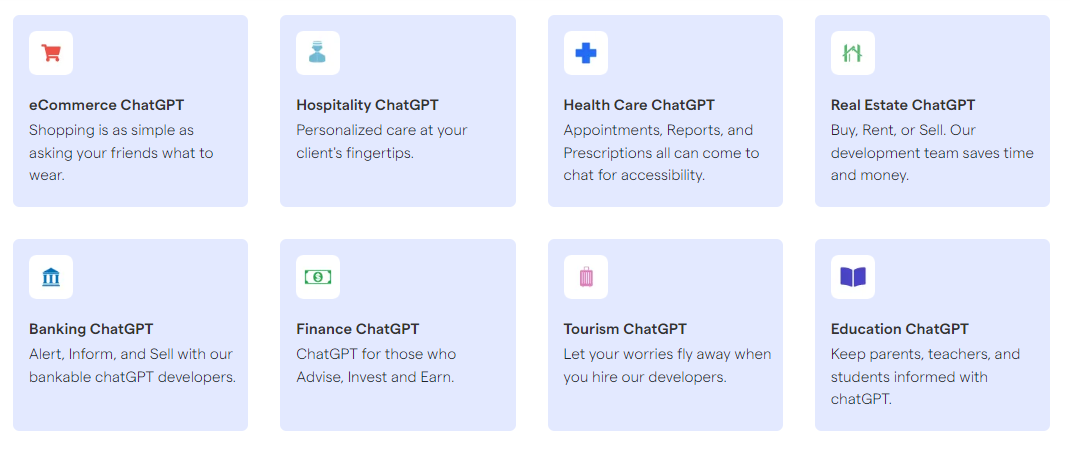Select the Health Care ChatGPT title
The image size is (1070, 449).
639,105
